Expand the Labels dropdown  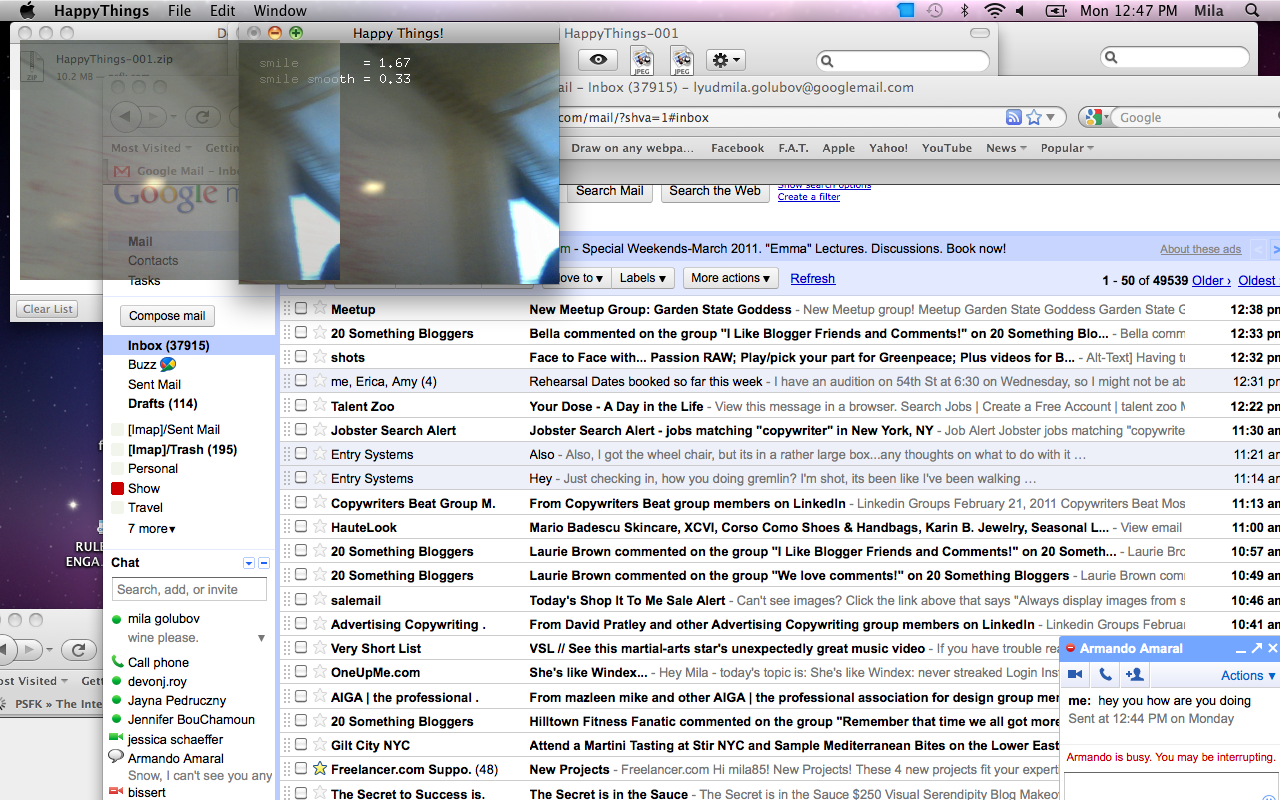click(643, 278)
